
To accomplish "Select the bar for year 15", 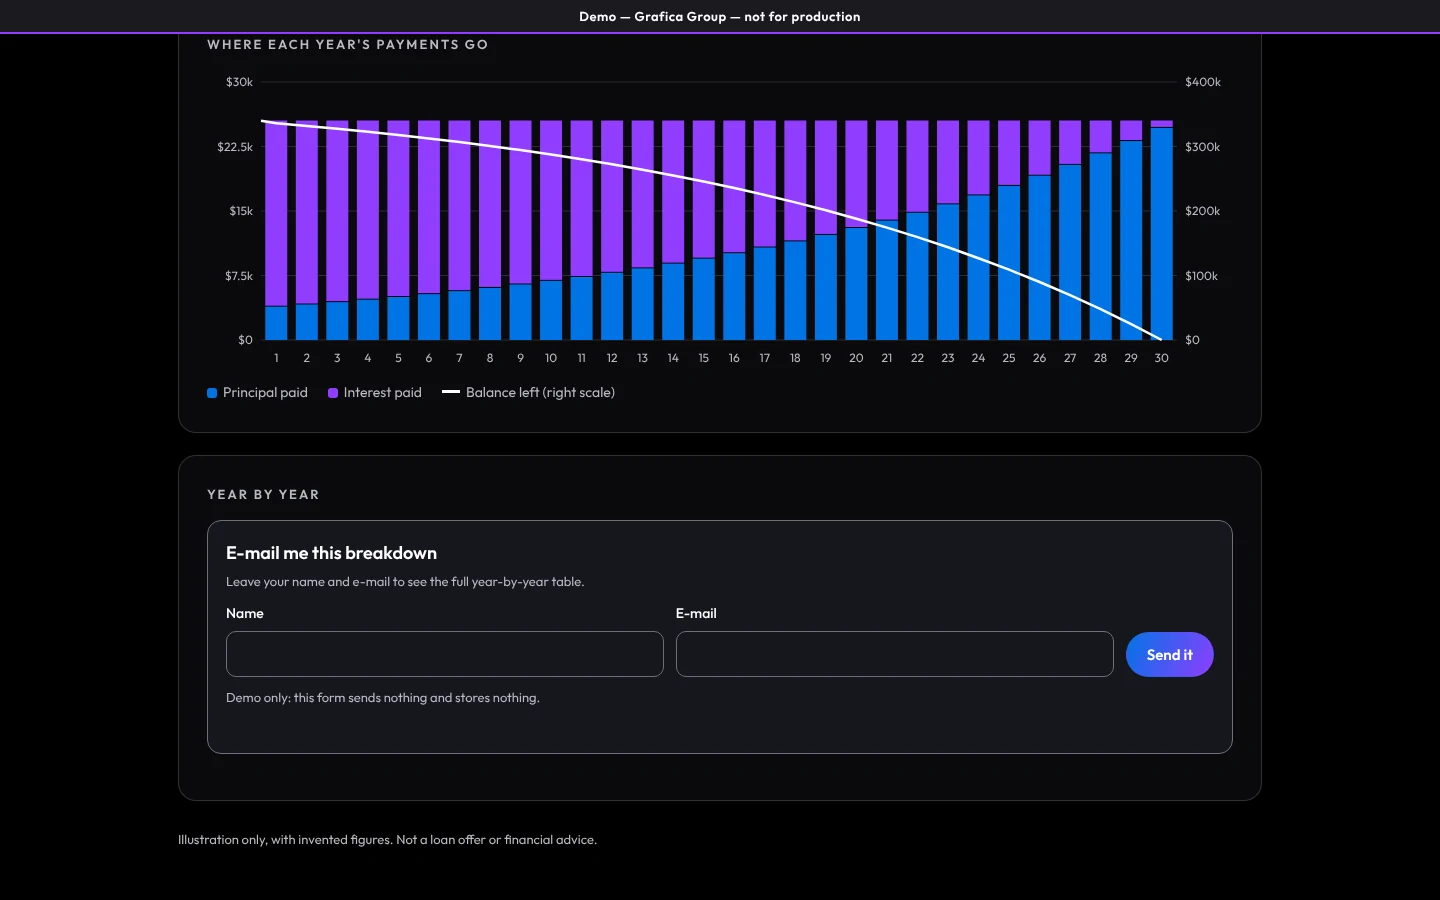I will pyautogui.click(x=704, y=230).
